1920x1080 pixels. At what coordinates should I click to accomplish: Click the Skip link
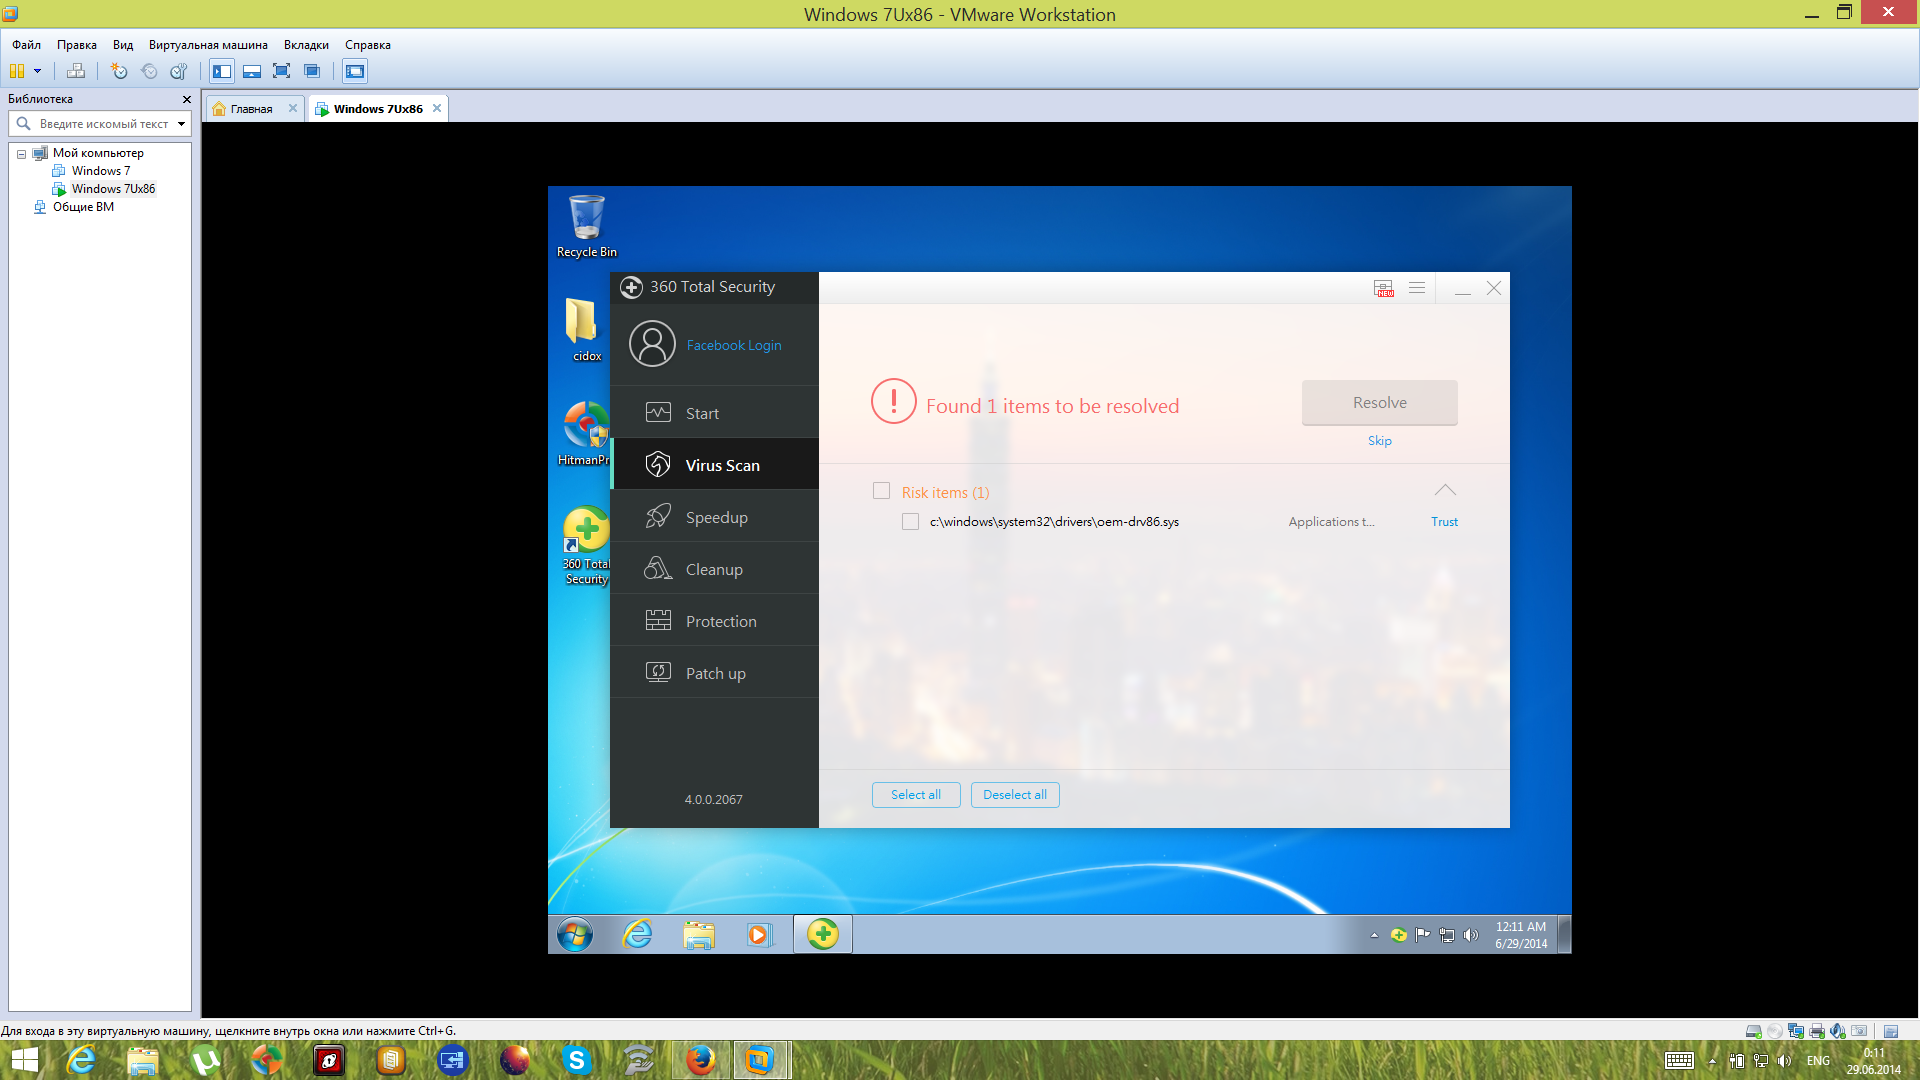tap(1379, 441)
